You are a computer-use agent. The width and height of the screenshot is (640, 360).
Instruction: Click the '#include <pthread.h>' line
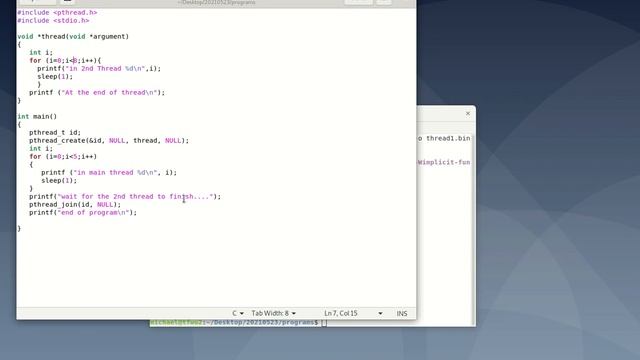(x=57, y=13)
